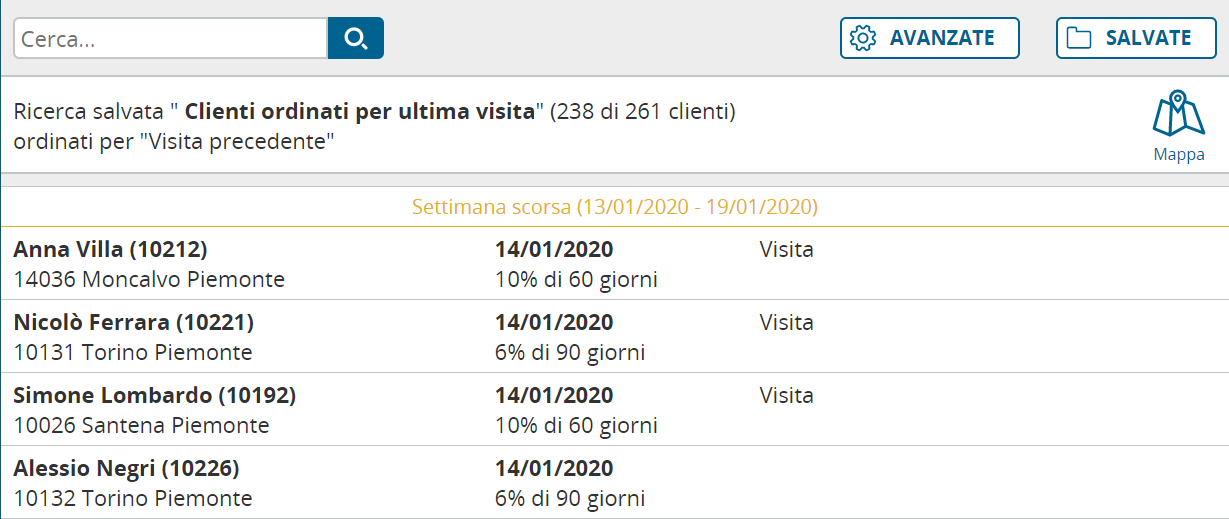Viewport: 1229px width, 519px height.
Task: Open AVANZATE advanced search options
Action: tap(930, 38)
